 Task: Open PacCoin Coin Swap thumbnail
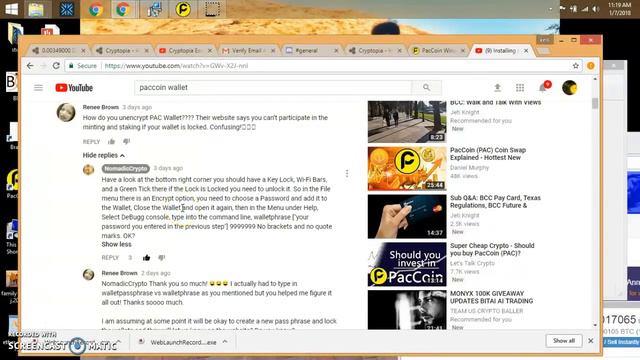coord(407,169)
